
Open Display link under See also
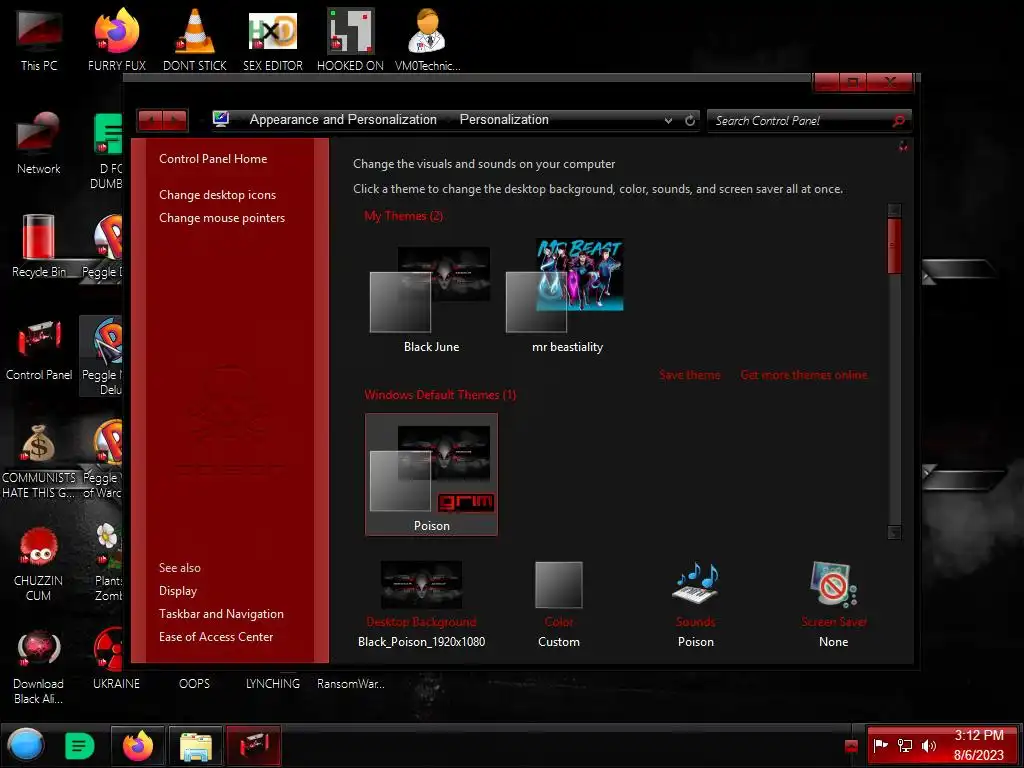tap(178, 590)
